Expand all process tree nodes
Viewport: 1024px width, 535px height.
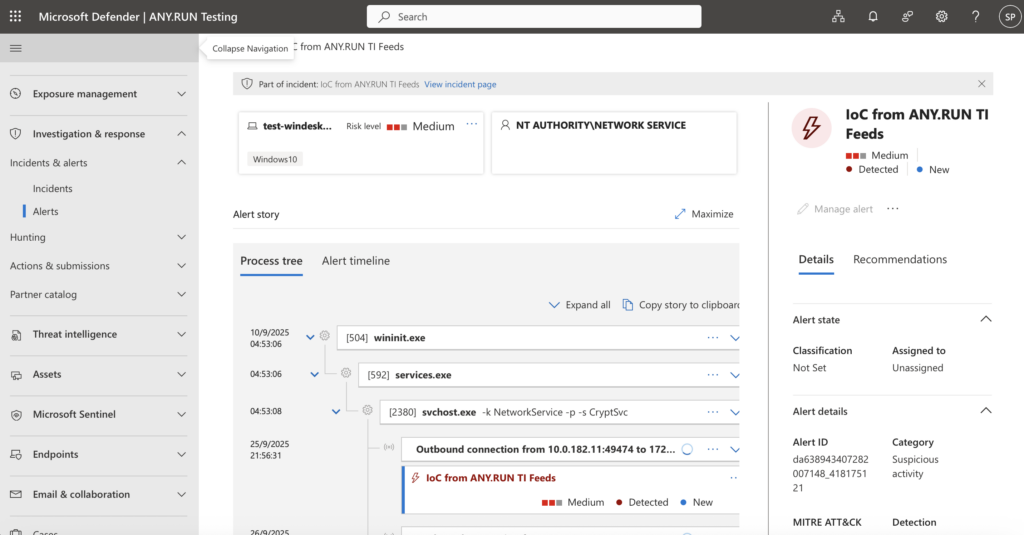580,305
